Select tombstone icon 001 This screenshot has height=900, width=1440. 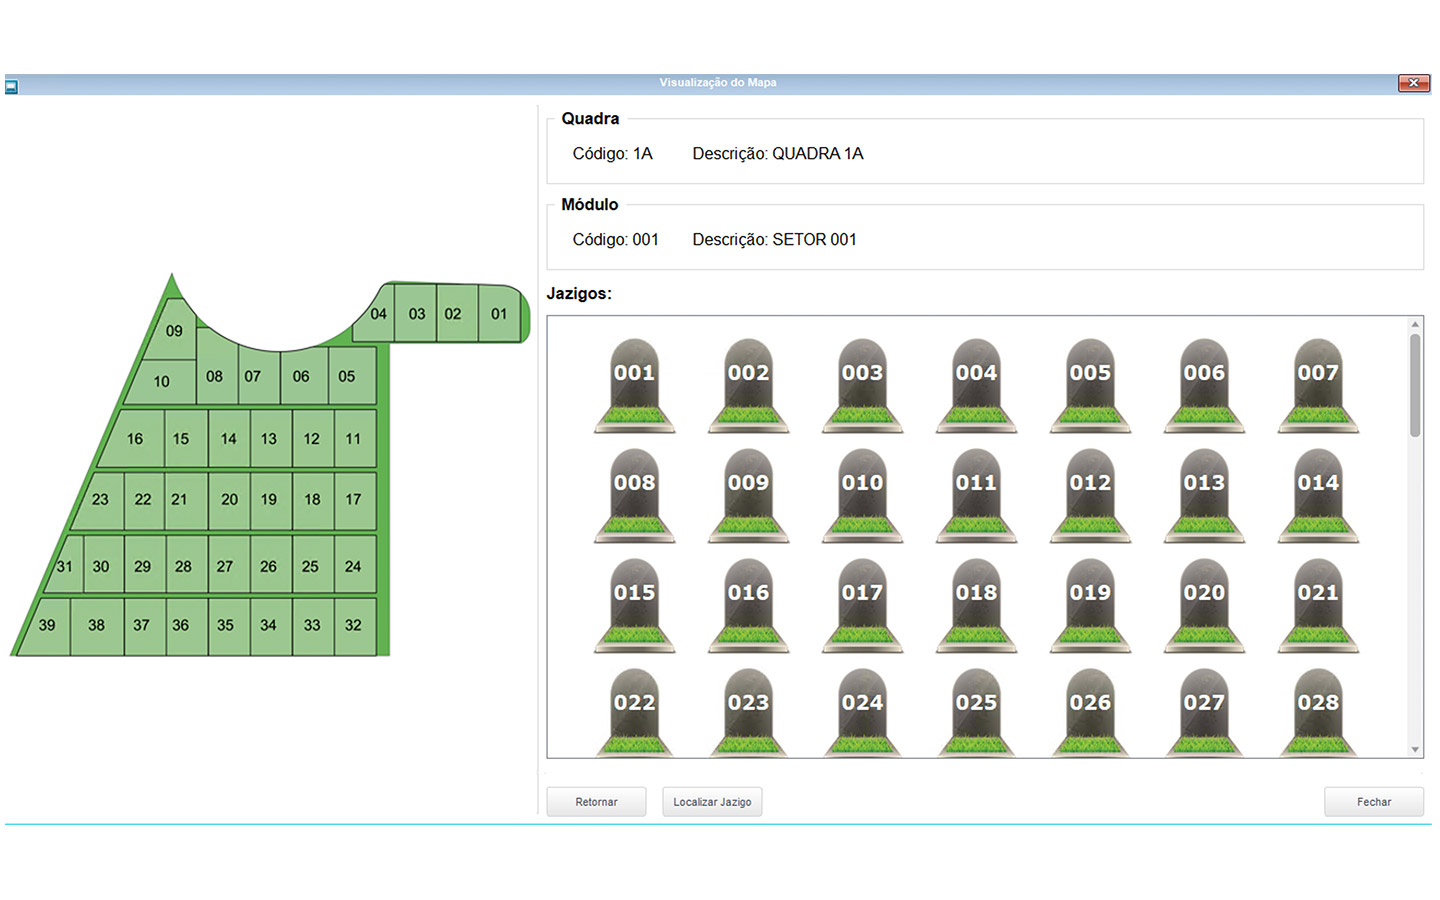pyautogui.click(x=634, y=385)
